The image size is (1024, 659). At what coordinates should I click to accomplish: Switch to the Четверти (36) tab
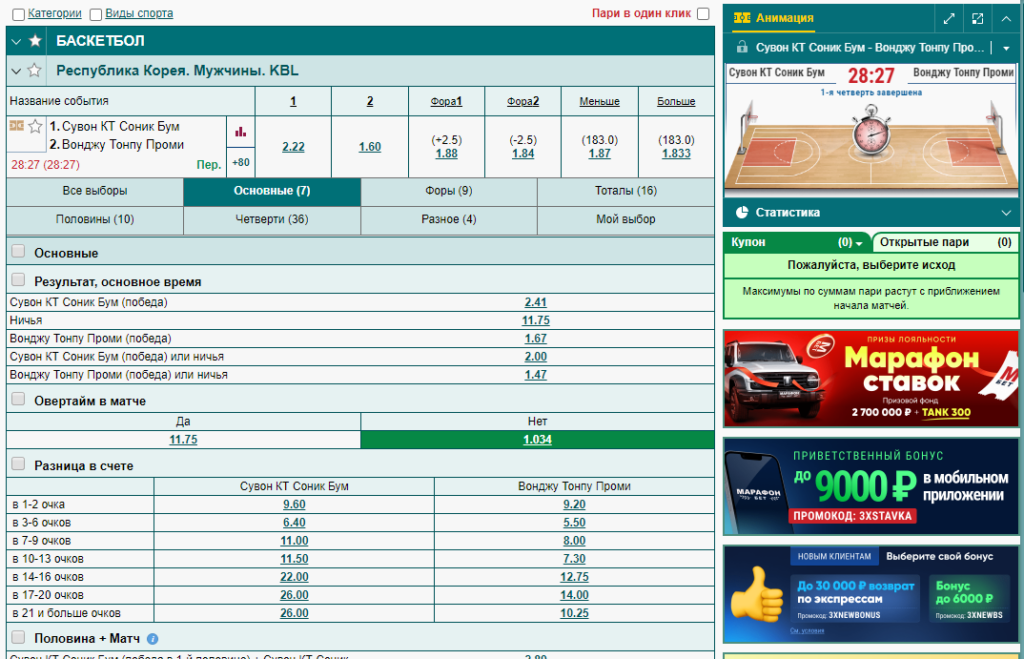click(272, 220)
